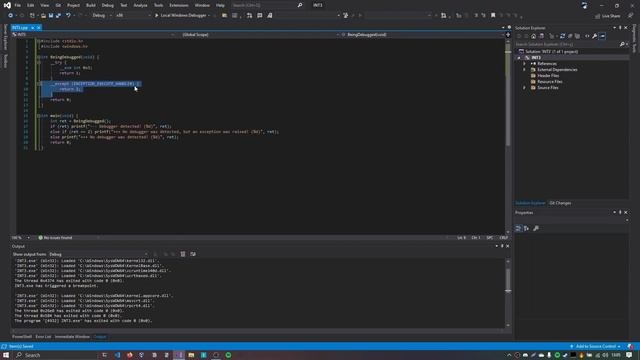Click the navigate backward toolbar icon
640x360 pixels.
point(11,16)
